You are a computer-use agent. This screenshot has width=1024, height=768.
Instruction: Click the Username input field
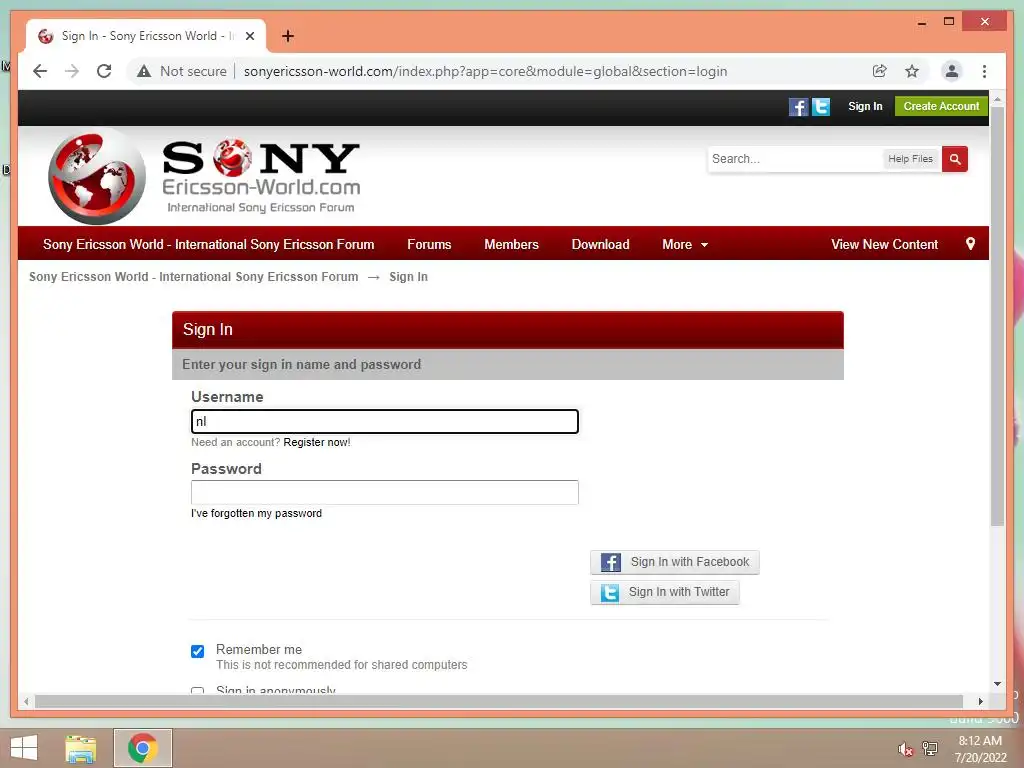(x=385, y=421)
